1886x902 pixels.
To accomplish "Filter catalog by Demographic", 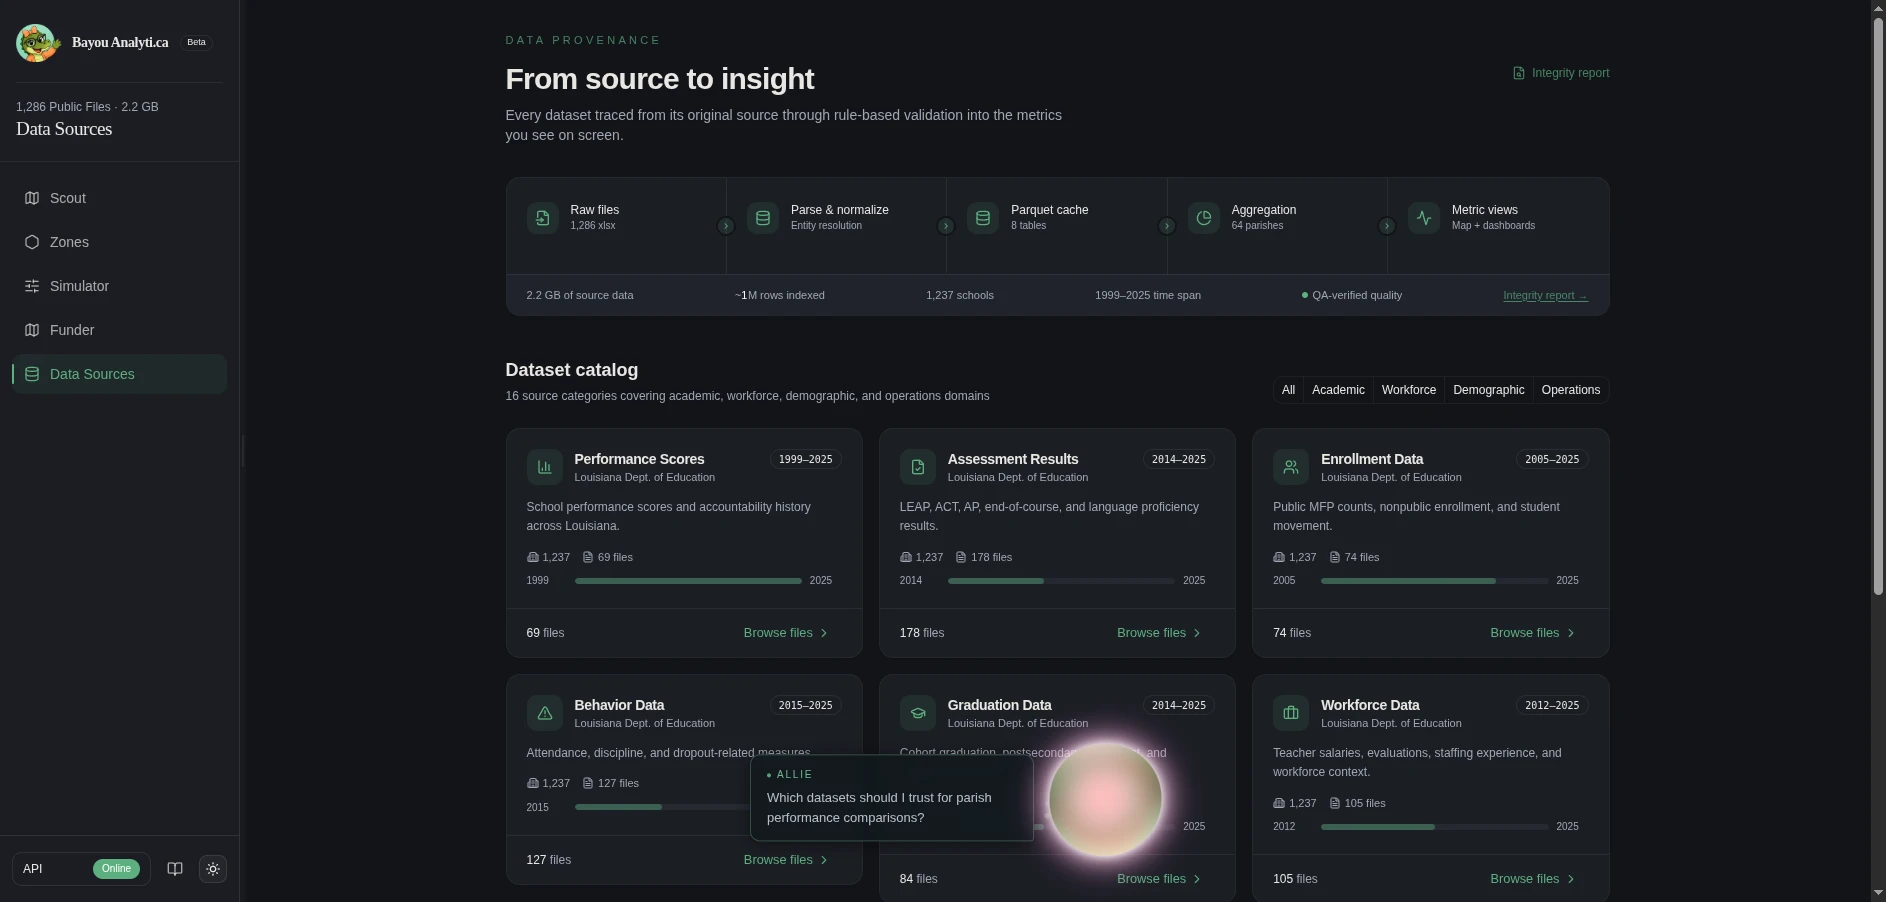I will [x=1488, y=390].
